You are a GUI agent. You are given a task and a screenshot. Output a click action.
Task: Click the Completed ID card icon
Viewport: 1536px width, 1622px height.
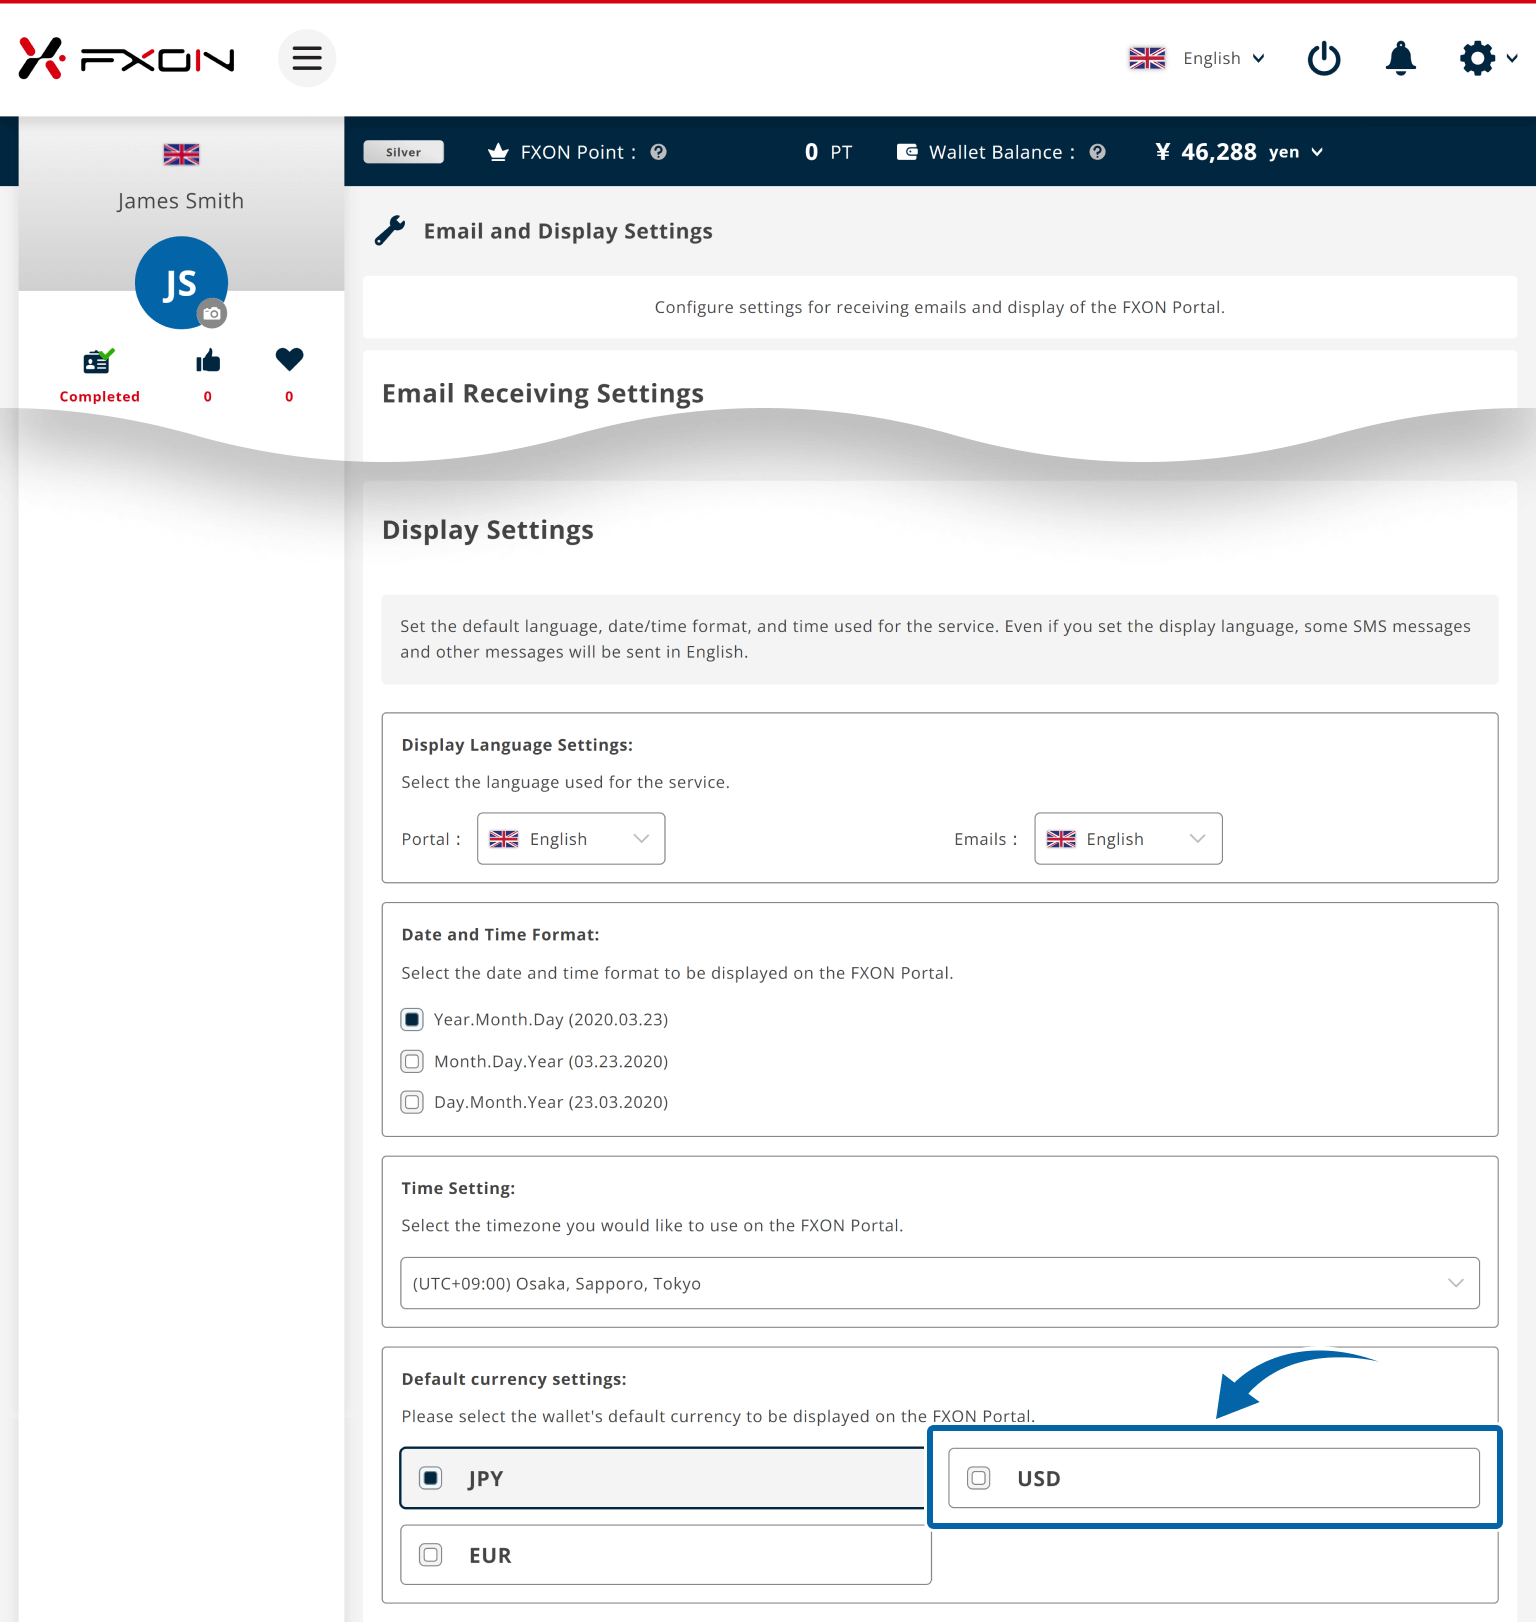pos(99,360)
